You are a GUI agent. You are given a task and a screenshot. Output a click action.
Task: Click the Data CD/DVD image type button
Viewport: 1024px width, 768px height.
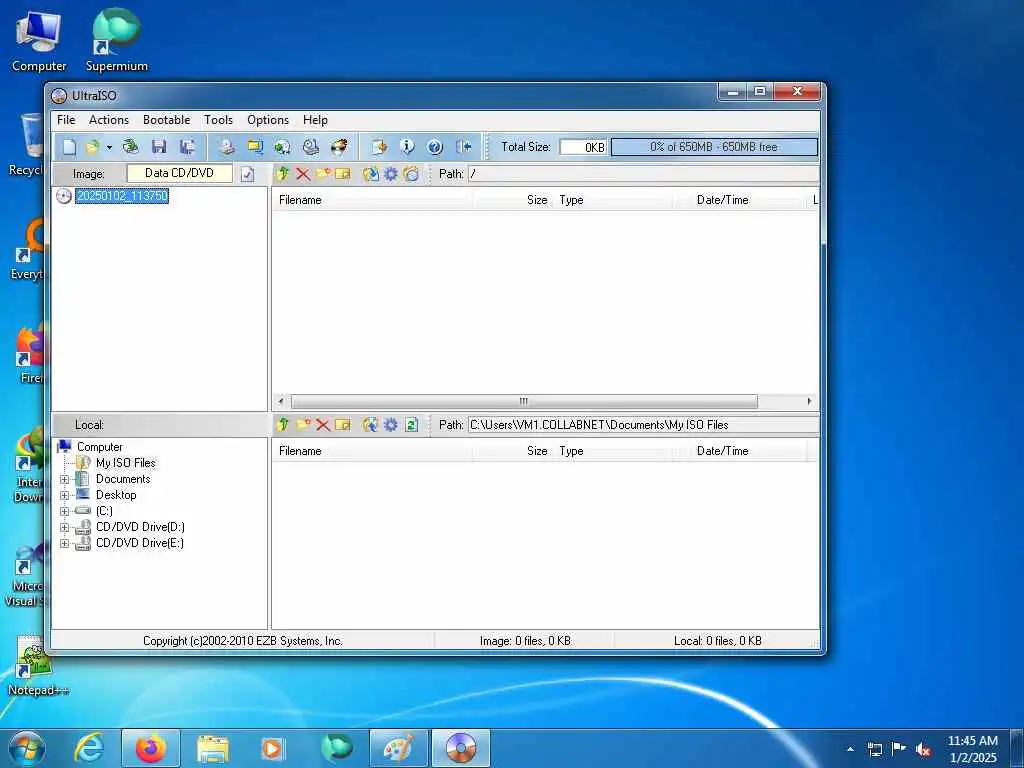click(179, 173)
